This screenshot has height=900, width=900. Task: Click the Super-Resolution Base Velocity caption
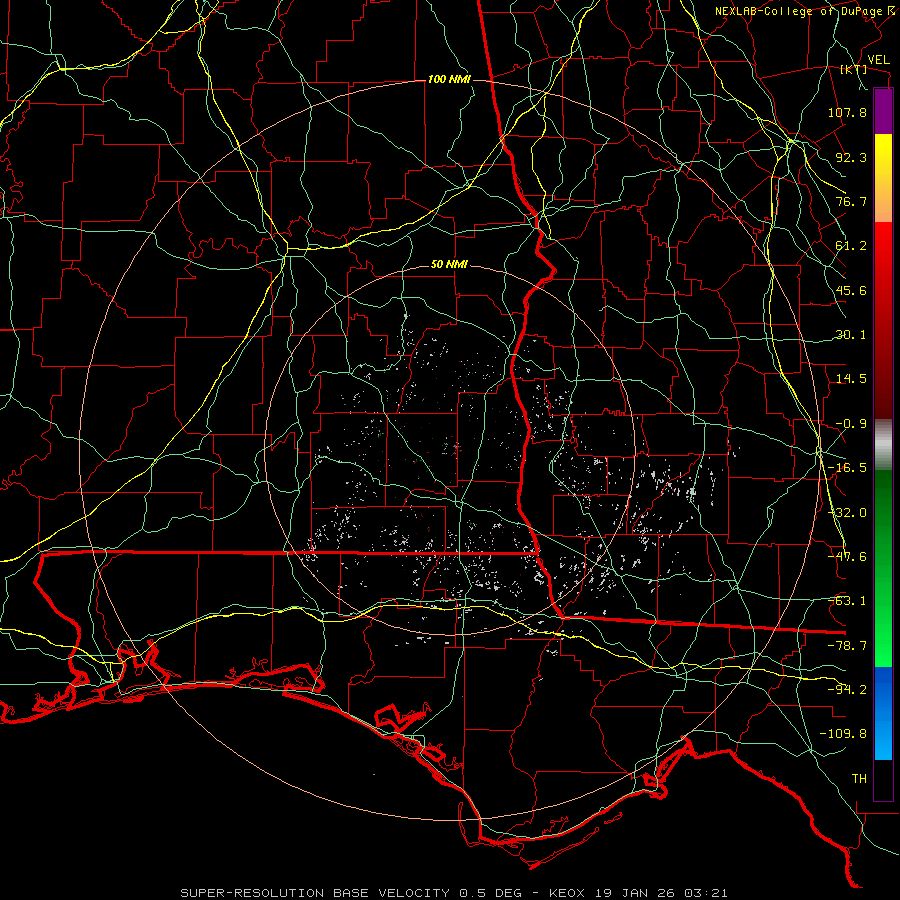click(453, 893)
